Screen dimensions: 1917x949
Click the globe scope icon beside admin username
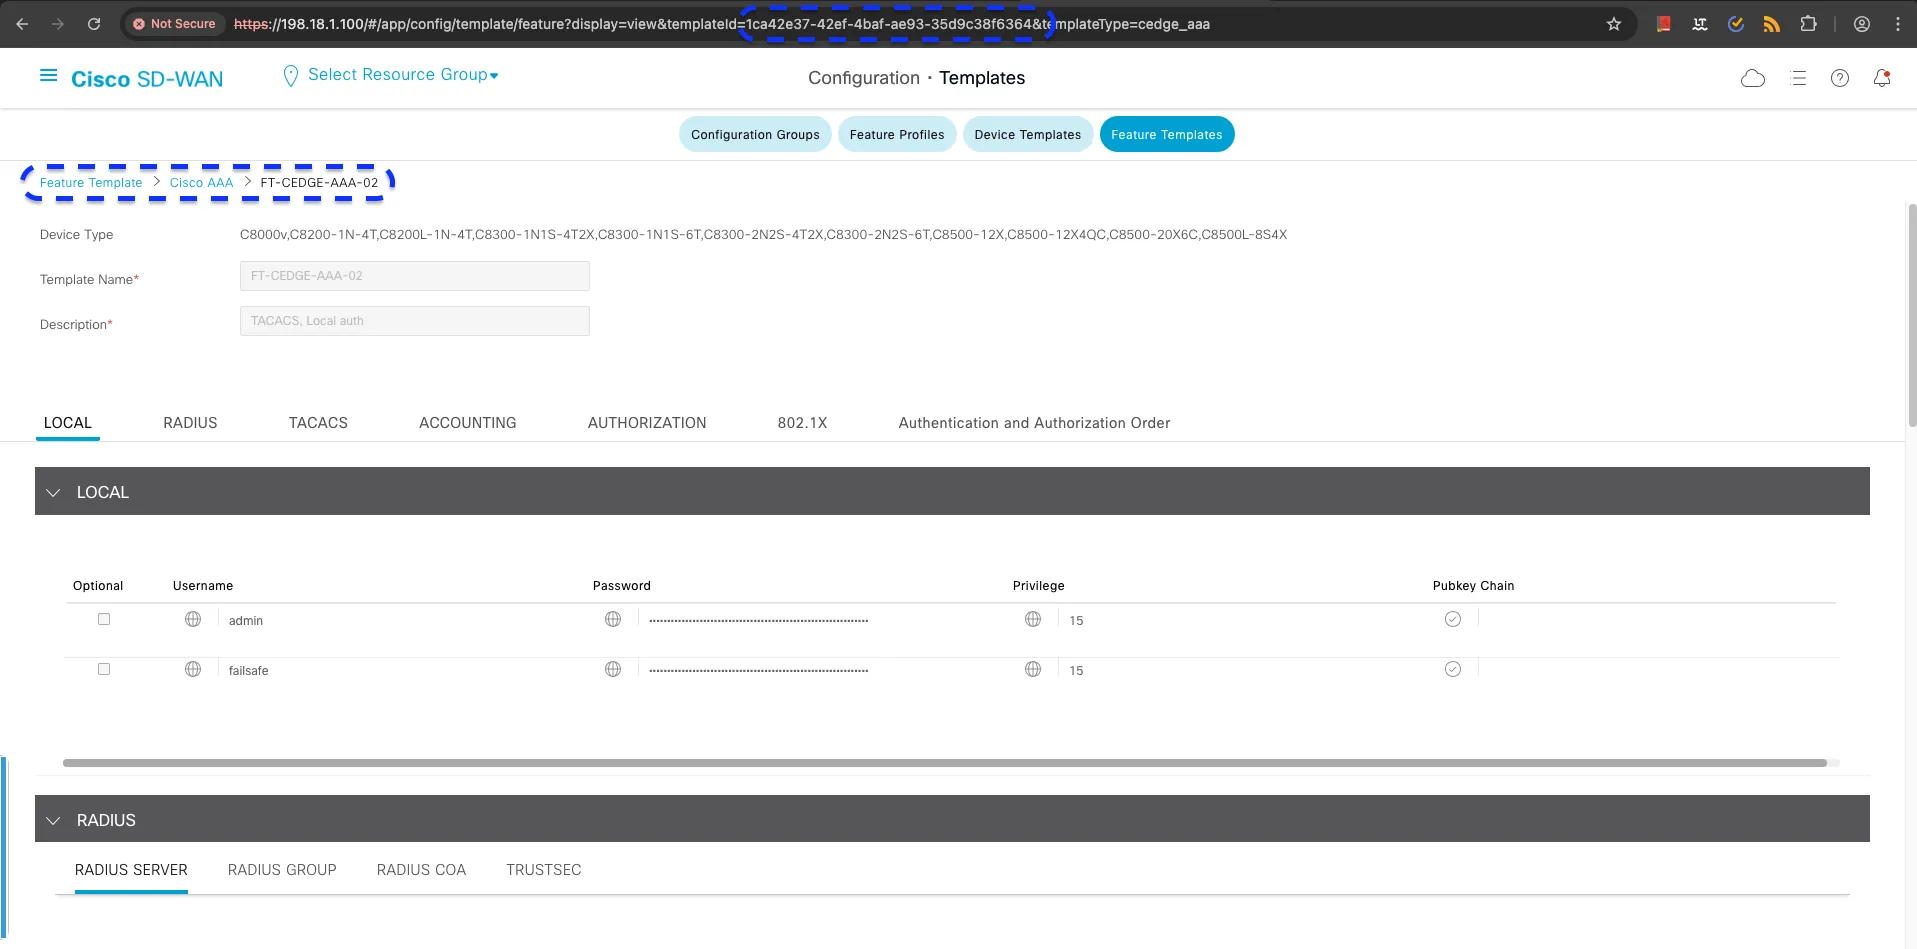pos(193,619)
